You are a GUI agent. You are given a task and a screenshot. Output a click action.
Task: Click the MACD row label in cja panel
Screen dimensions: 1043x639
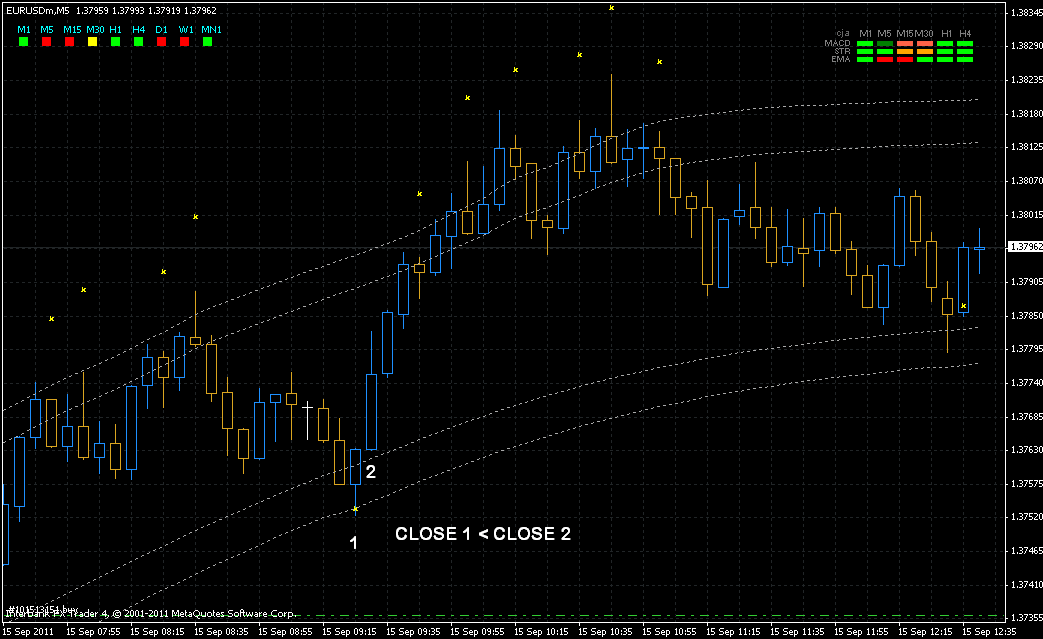click(837, 43)
